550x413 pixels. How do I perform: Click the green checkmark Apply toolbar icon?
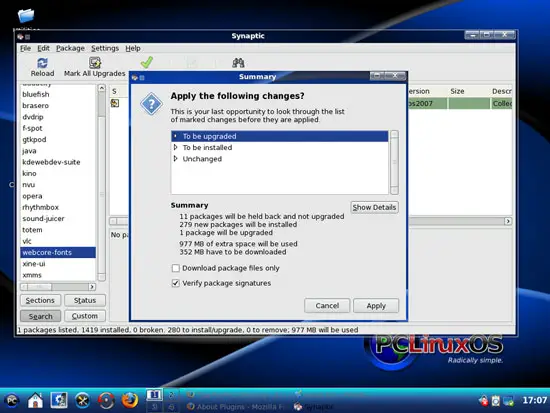point(147,62)
